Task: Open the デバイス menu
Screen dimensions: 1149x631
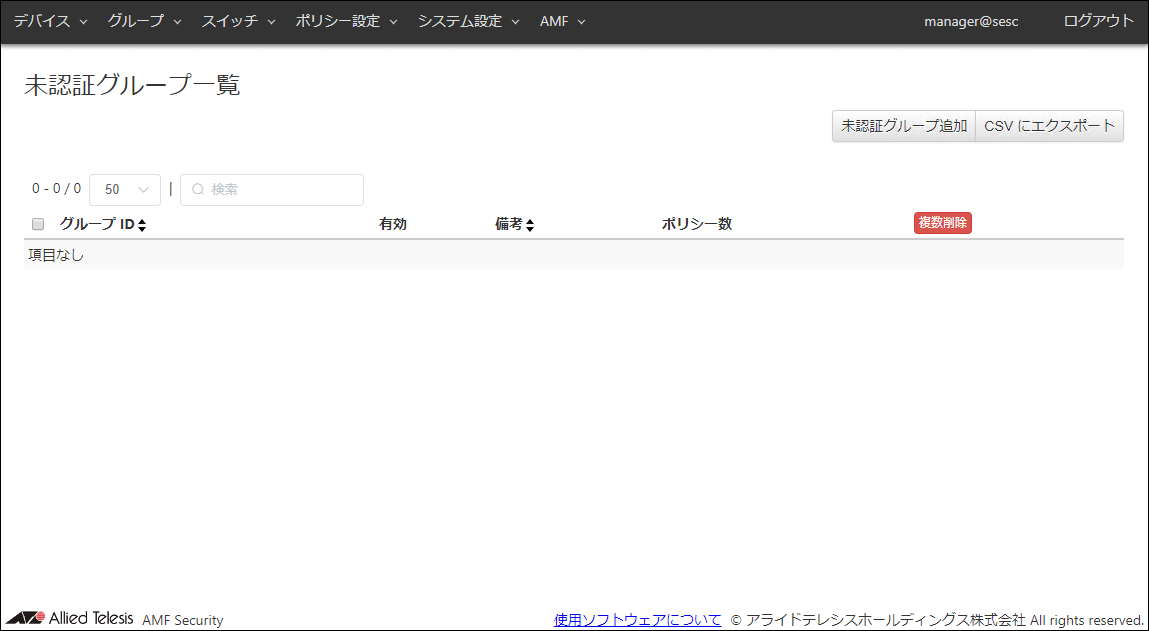Action: pyautogui.click(x=50, y=21)
